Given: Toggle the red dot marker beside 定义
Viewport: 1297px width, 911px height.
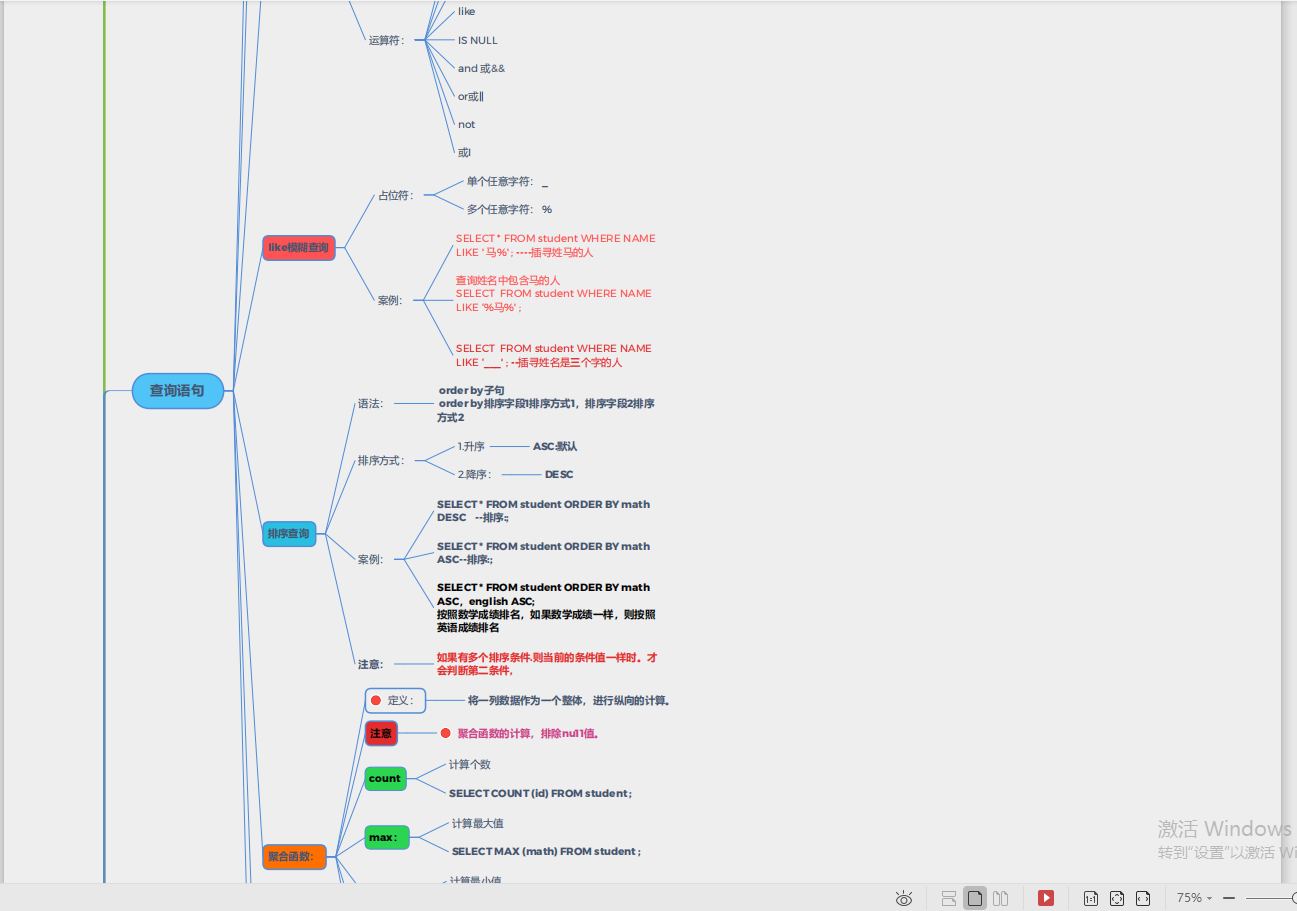Looking at the screenshot, I should [x=378, y=700].
